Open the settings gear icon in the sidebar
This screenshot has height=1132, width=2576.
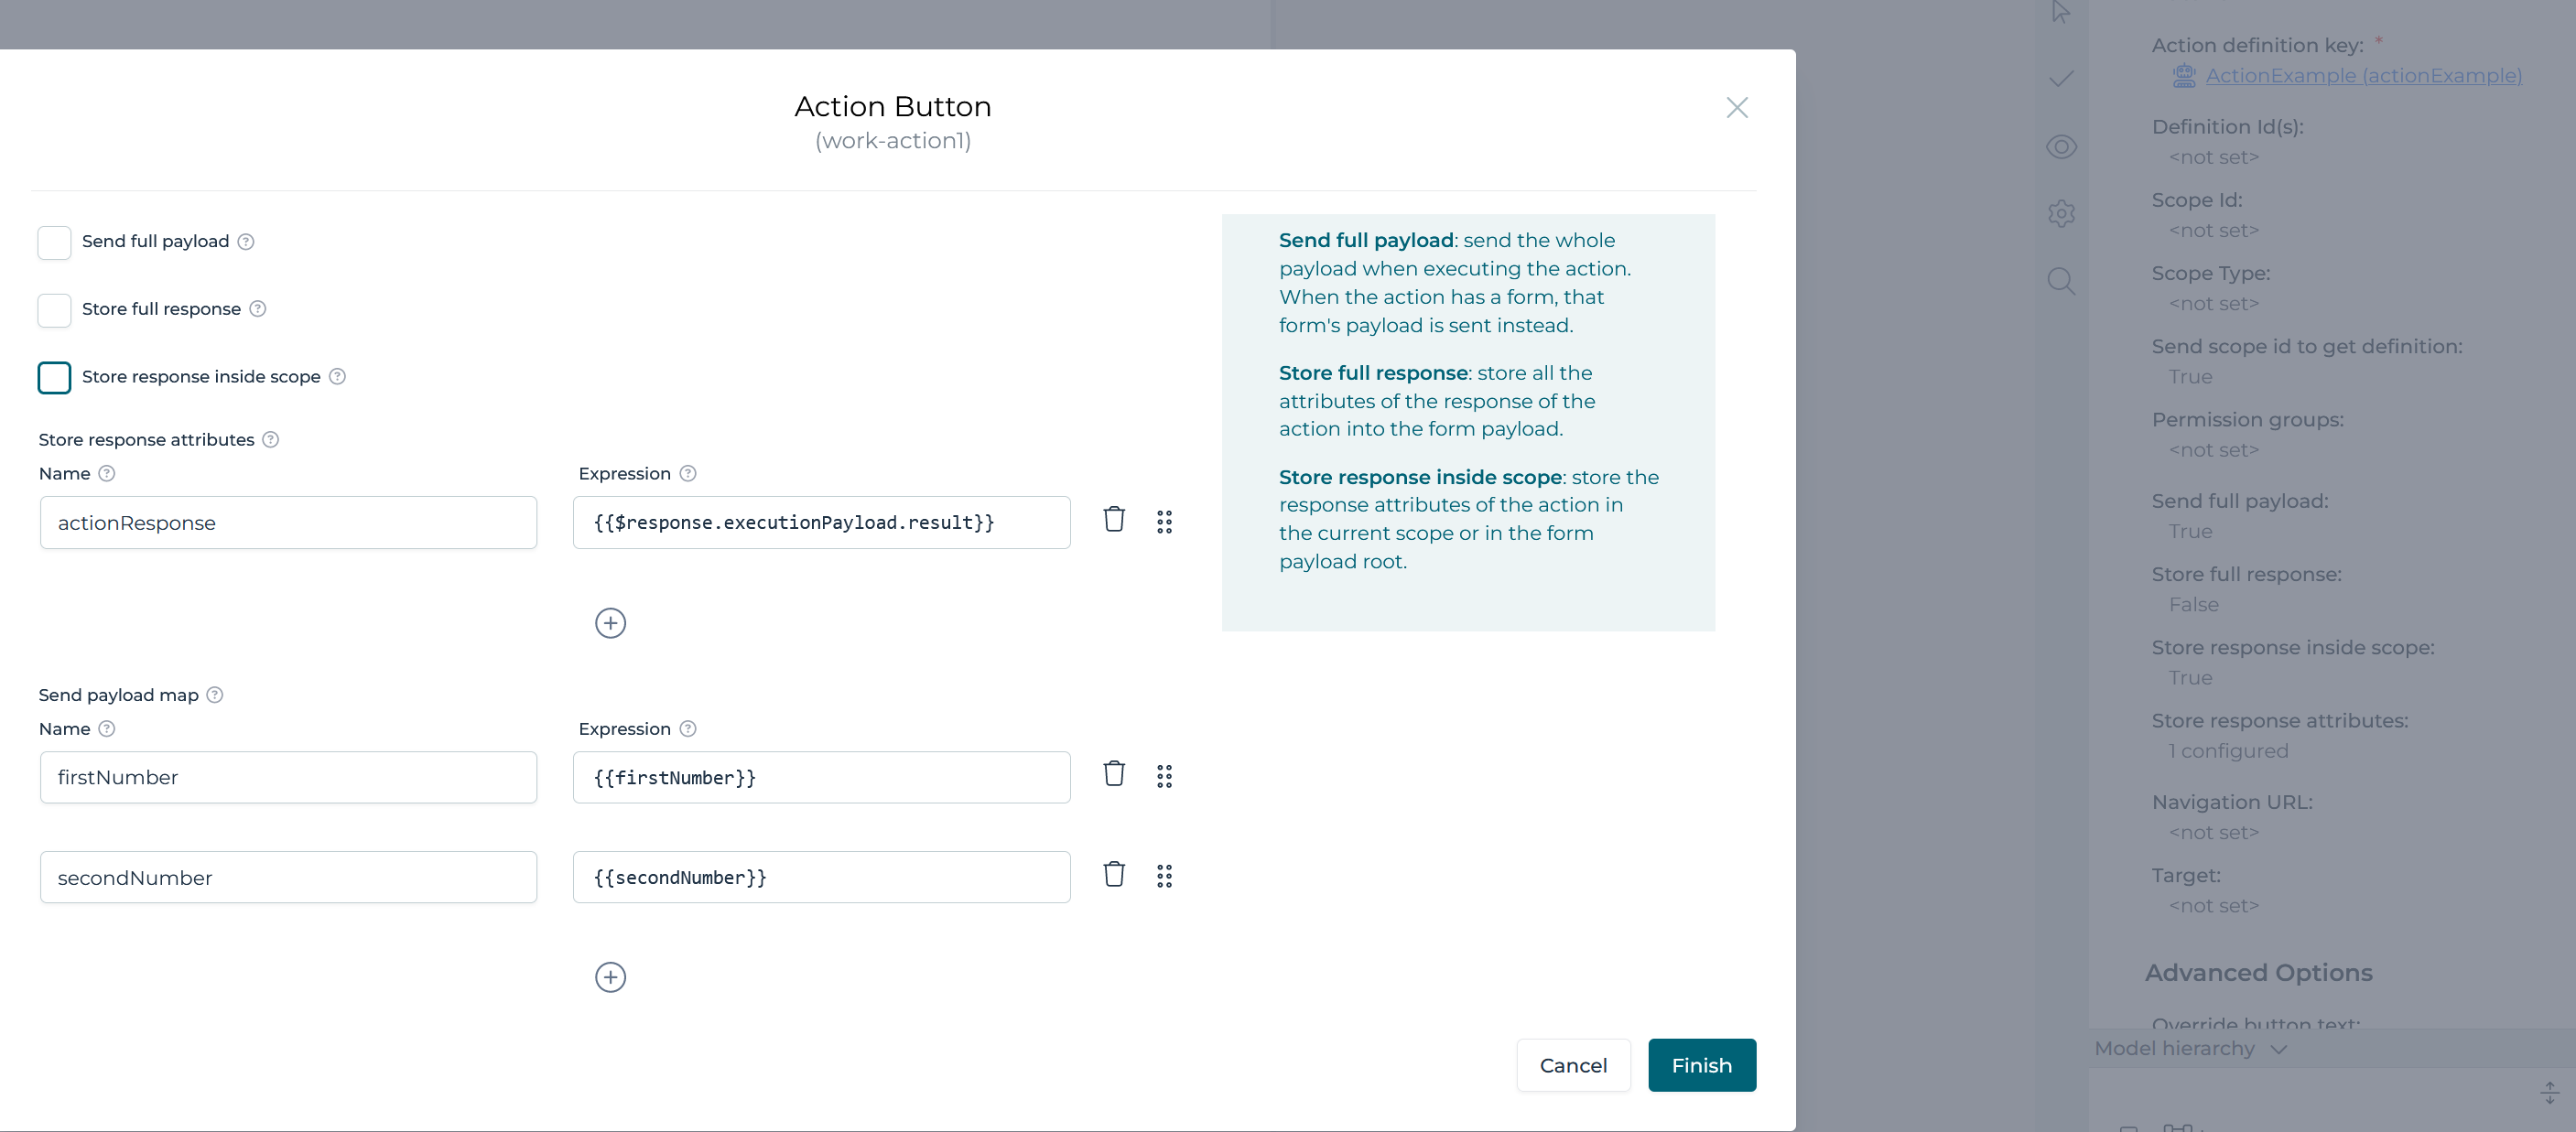[x=2061, y=213]
